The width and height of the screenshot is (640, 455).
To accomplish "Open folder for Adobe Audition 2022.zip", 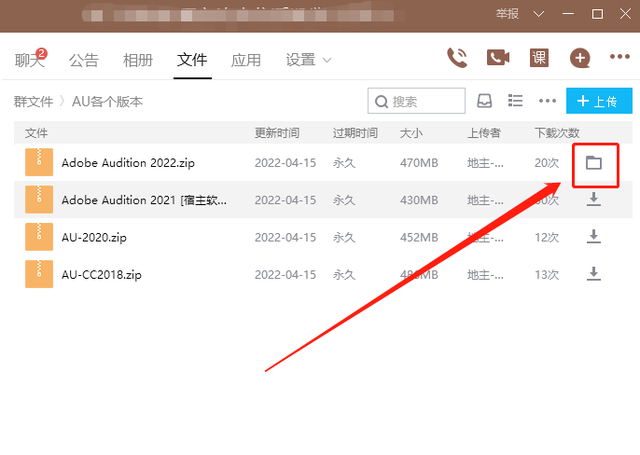I will 593,163.
